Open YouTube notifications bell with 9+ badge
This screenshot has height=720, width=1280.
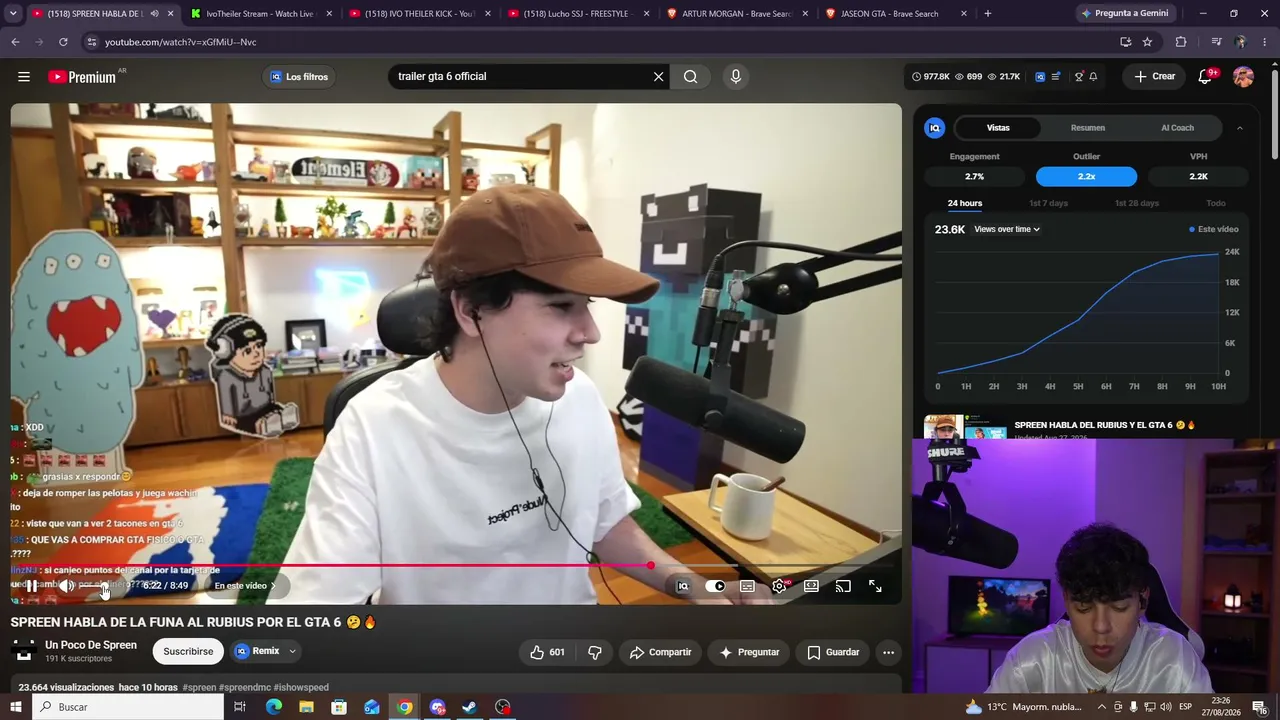pyautogui.click(x=1205, y=77)
